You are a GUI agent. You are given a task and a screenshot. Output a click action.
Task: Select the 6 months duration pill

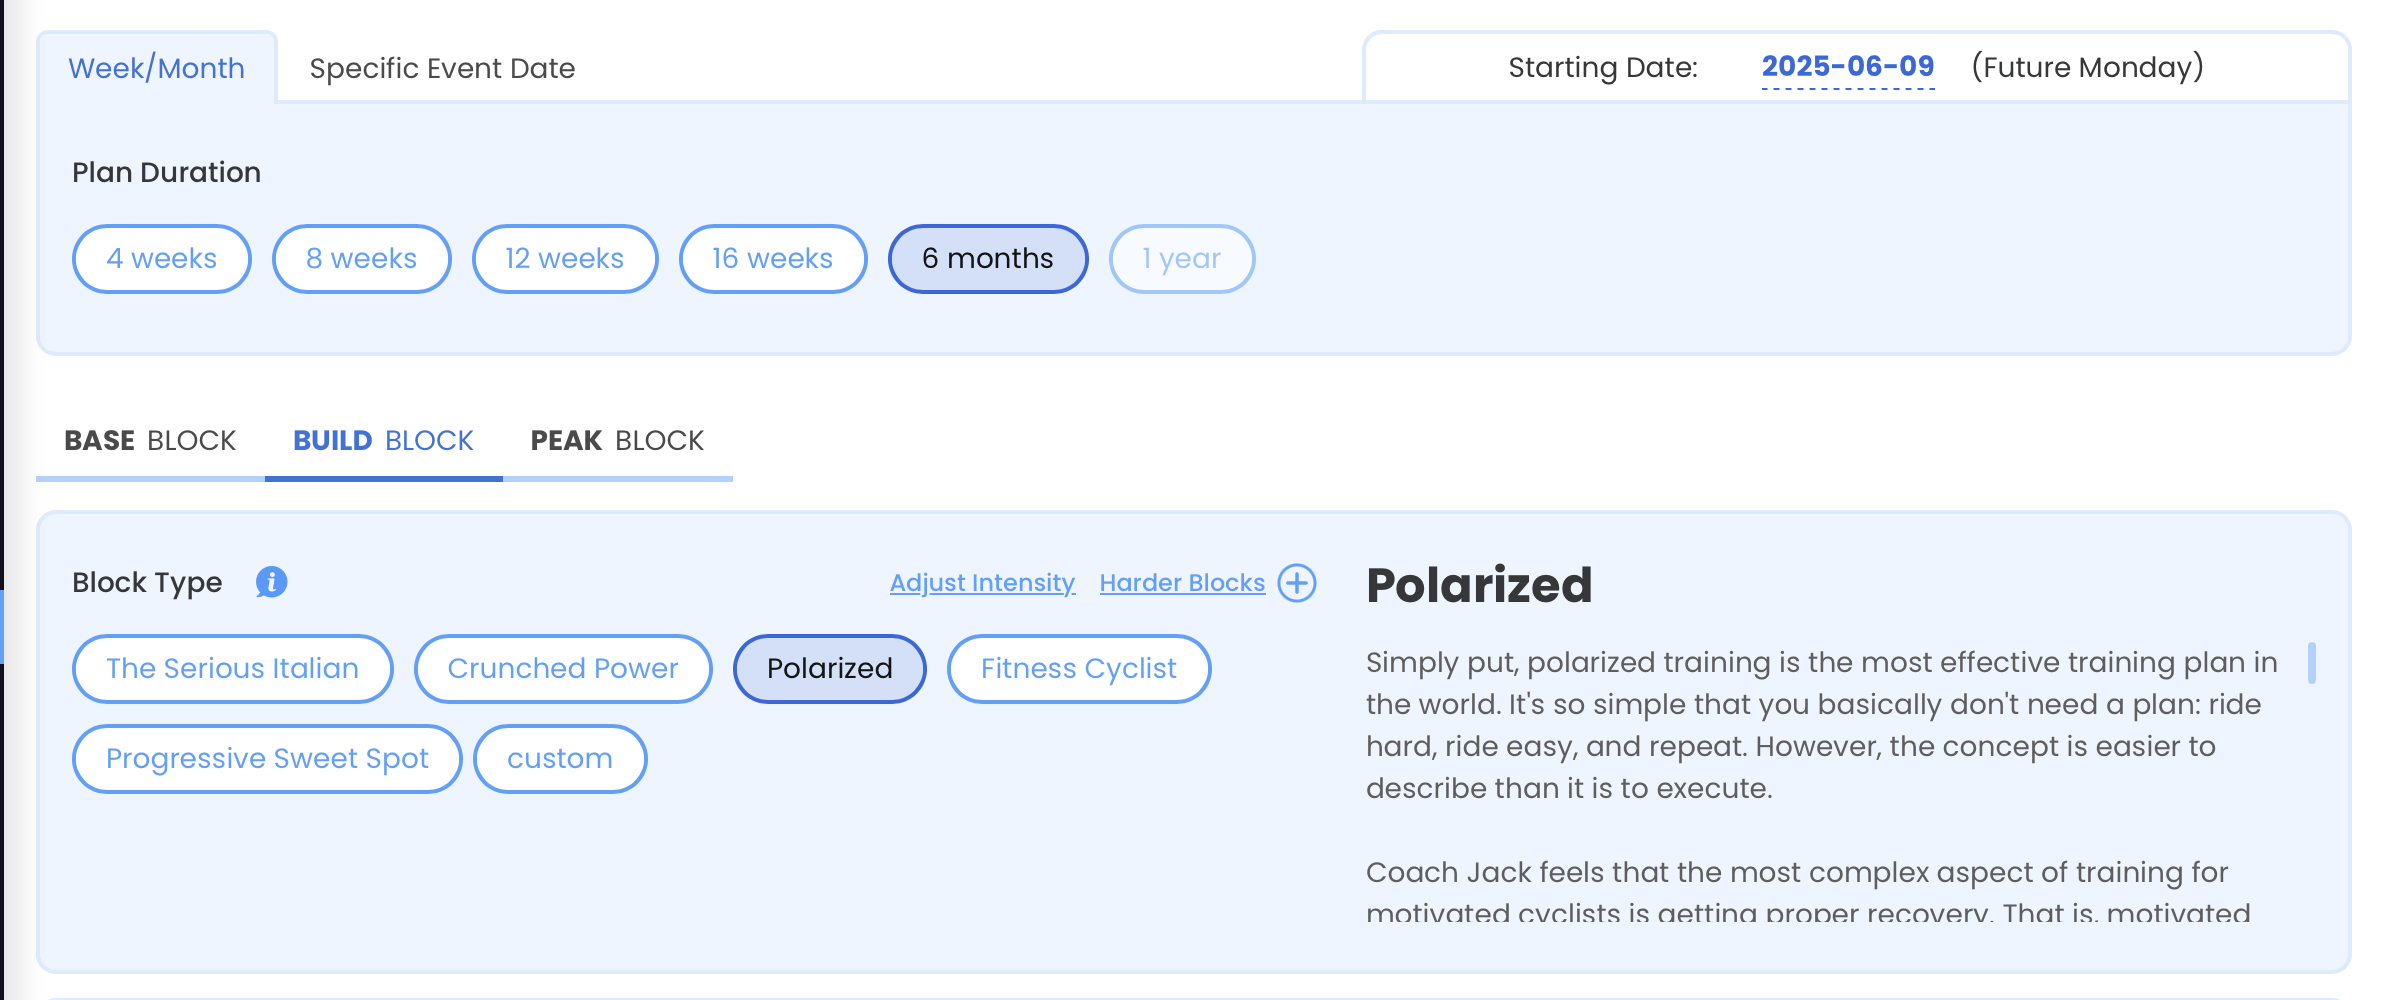(987, 259)
